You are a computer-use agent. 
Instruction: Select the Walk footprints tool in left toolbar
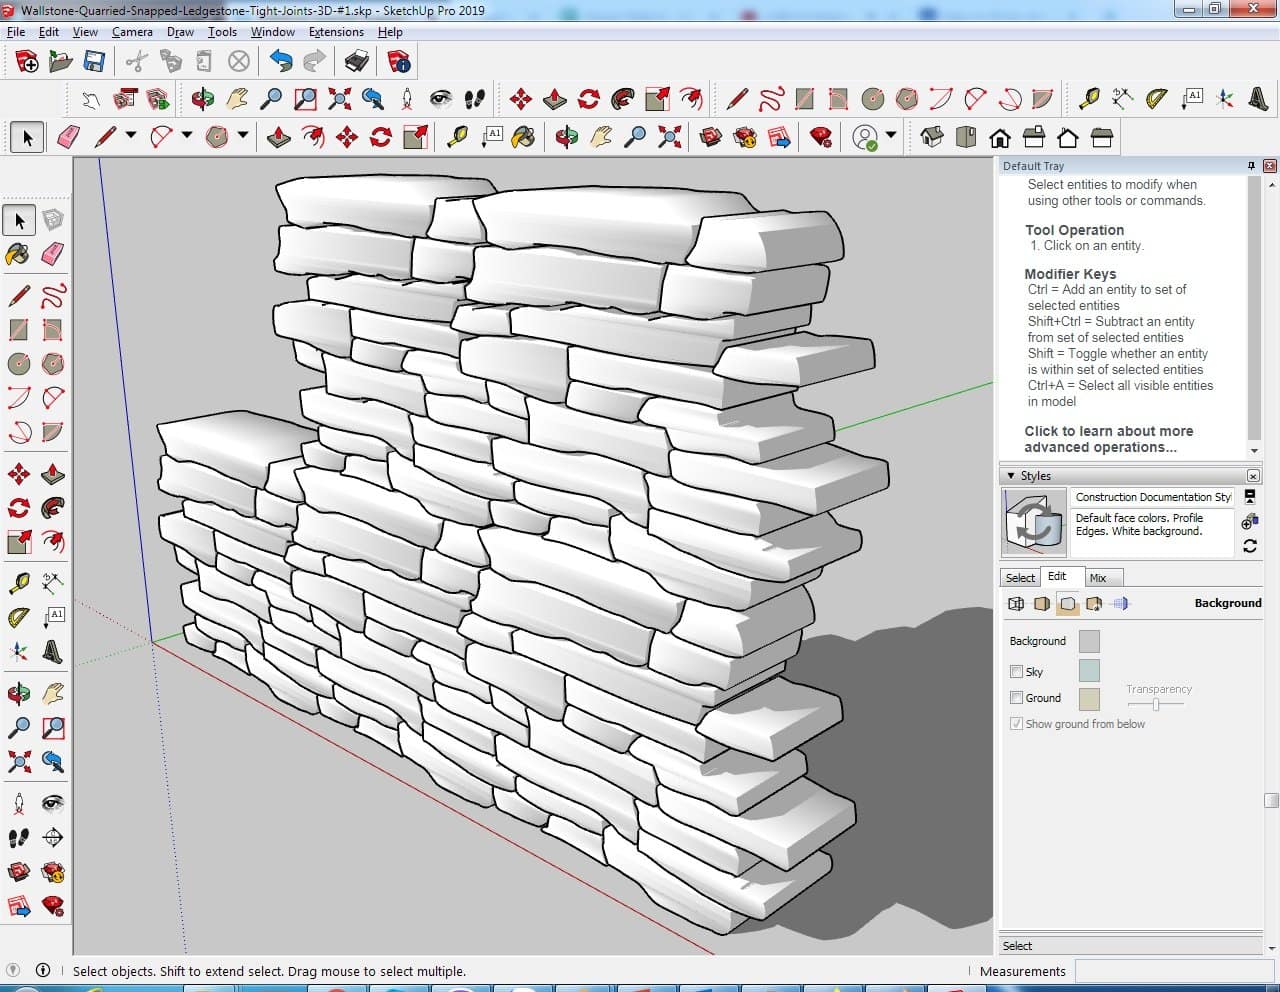(18, 838)
